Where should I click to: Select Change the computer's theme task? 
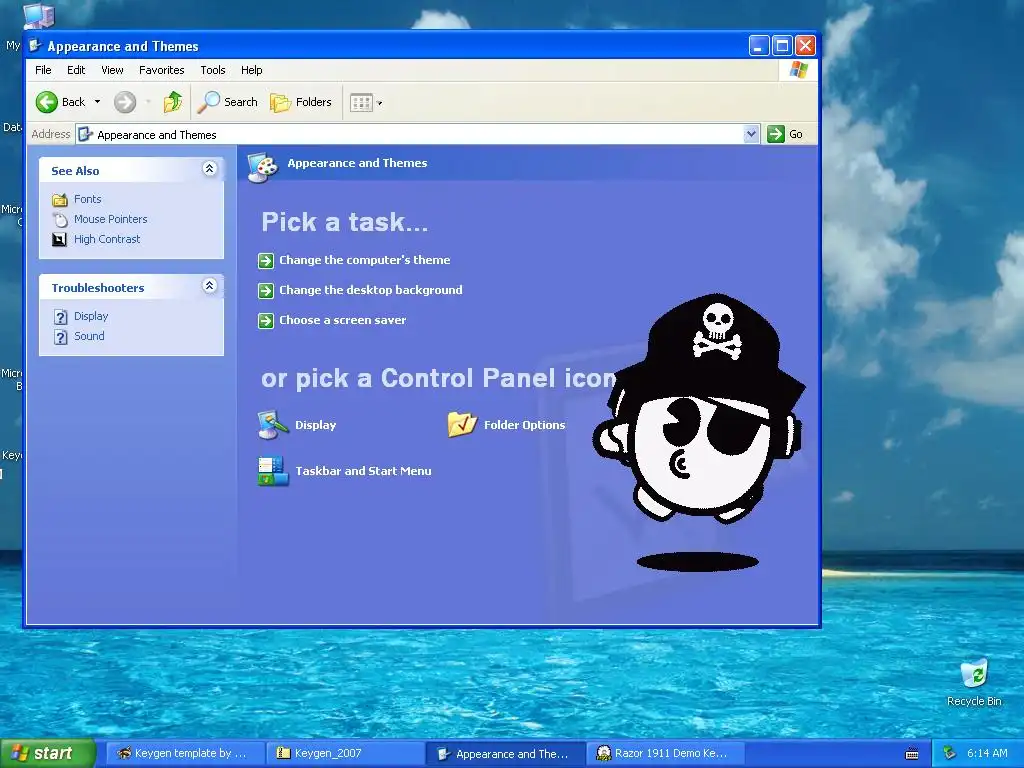click(x=364, y=260)
